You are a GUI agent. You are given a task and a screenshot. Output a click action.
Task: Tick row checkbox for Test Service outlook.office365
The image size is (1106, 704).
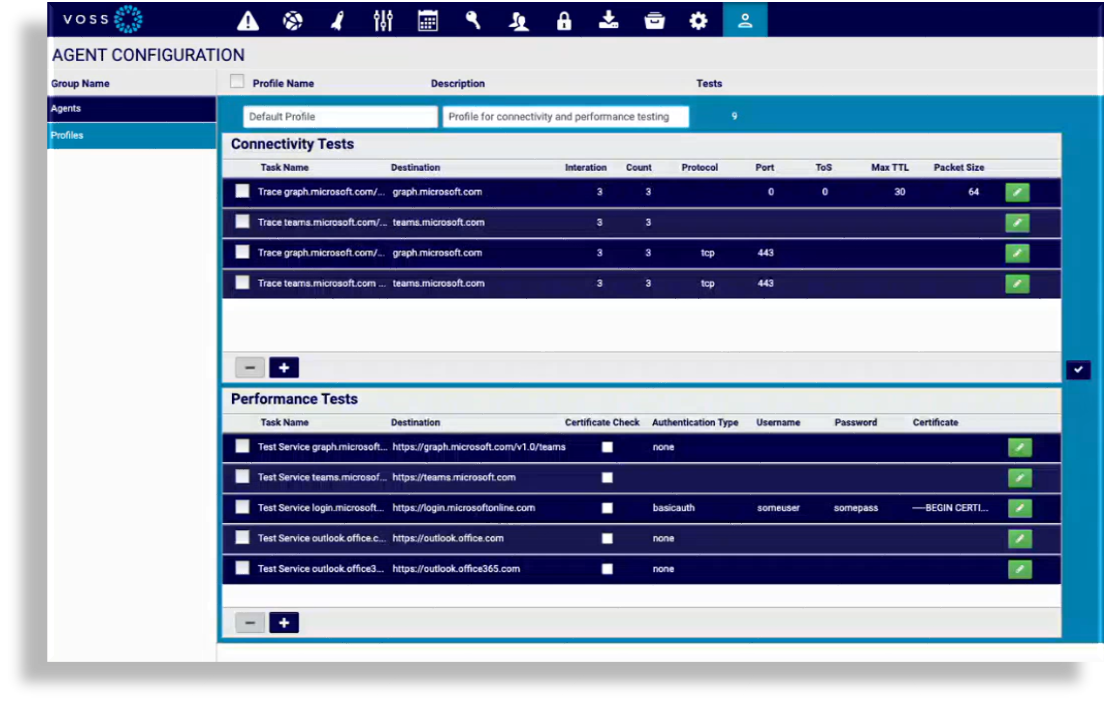pos(242,568)
